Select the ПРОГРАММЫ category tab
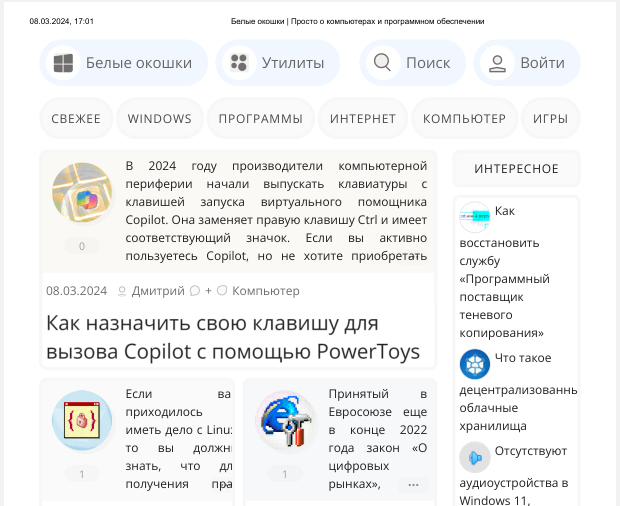The image size is (620, 506). click(261, 118)
